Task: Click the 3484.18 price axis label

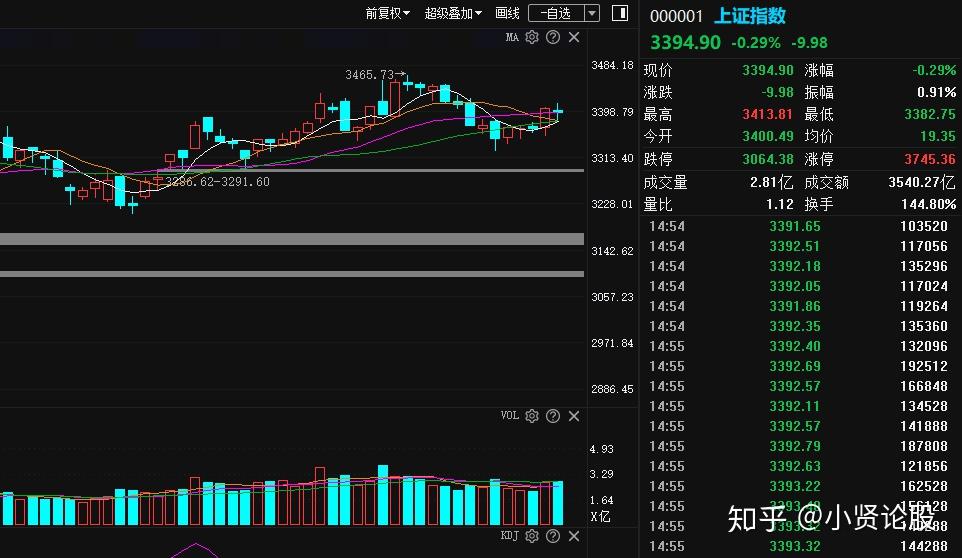Action: tap(612, 66)
